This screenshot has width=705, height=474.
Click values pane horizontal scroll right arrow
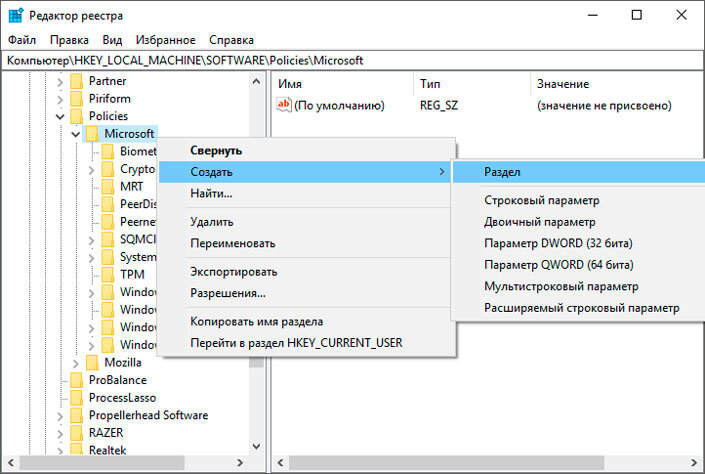point(693,463)
